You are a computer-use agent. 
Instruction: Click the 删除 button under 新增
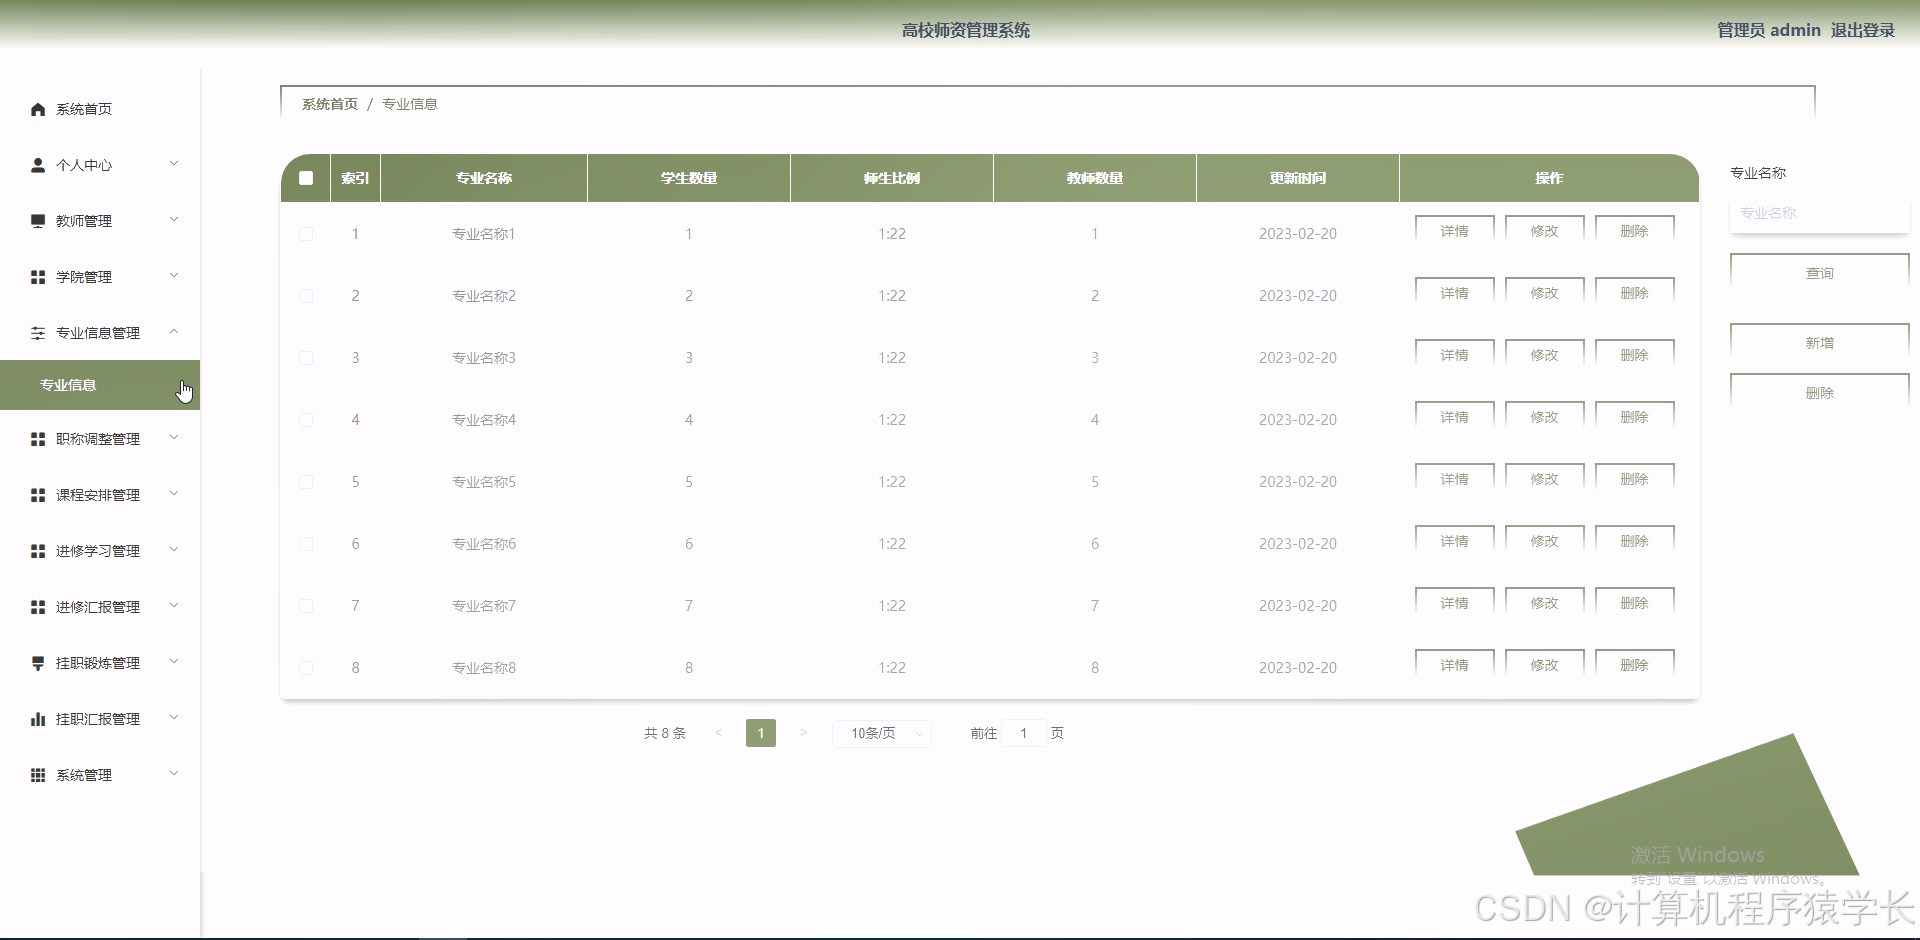coord(1820,393)
